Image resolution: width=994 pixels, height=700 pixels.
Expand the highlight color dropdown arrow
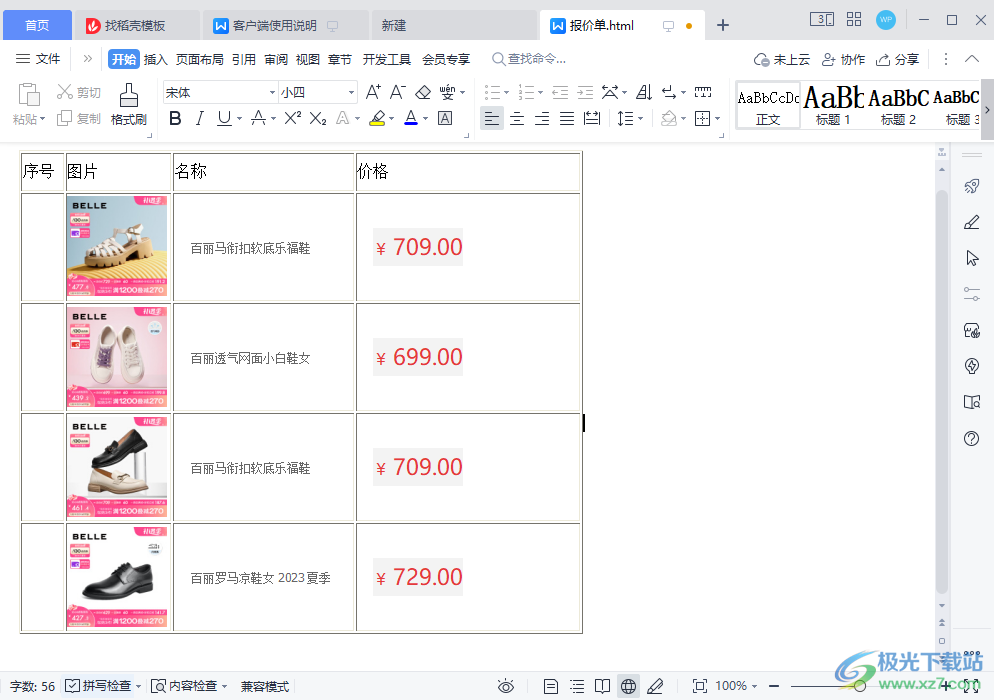(392, 119)
